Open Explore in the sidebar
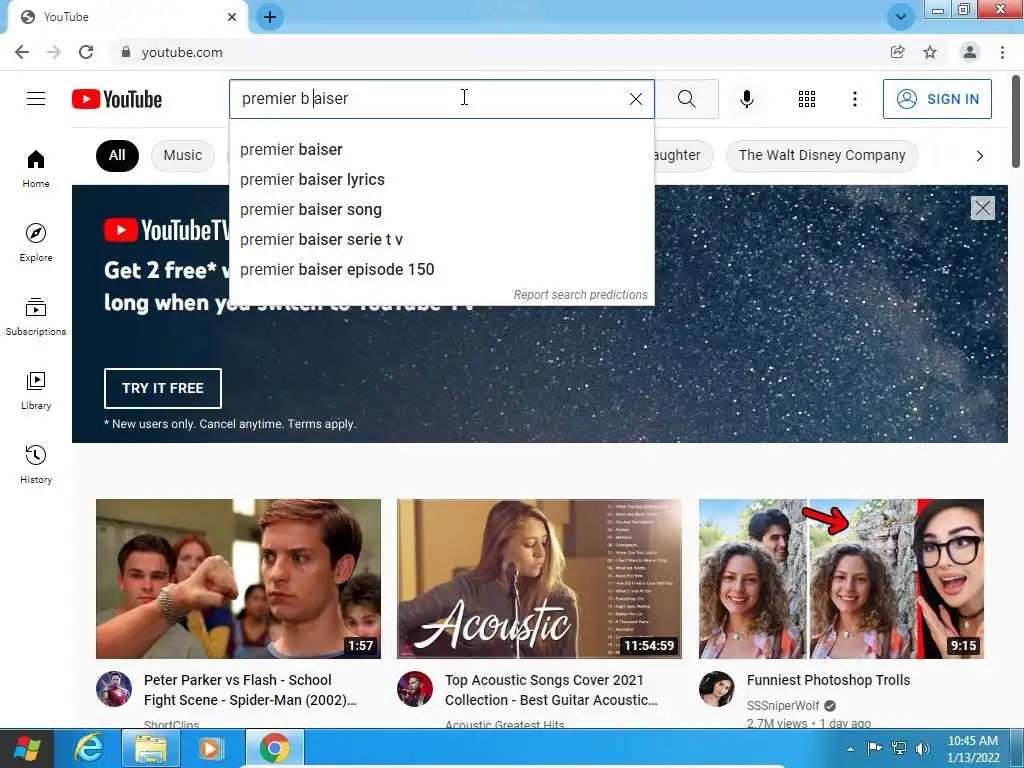Viewport: 1024px width, 768px height. pos(36,242)
